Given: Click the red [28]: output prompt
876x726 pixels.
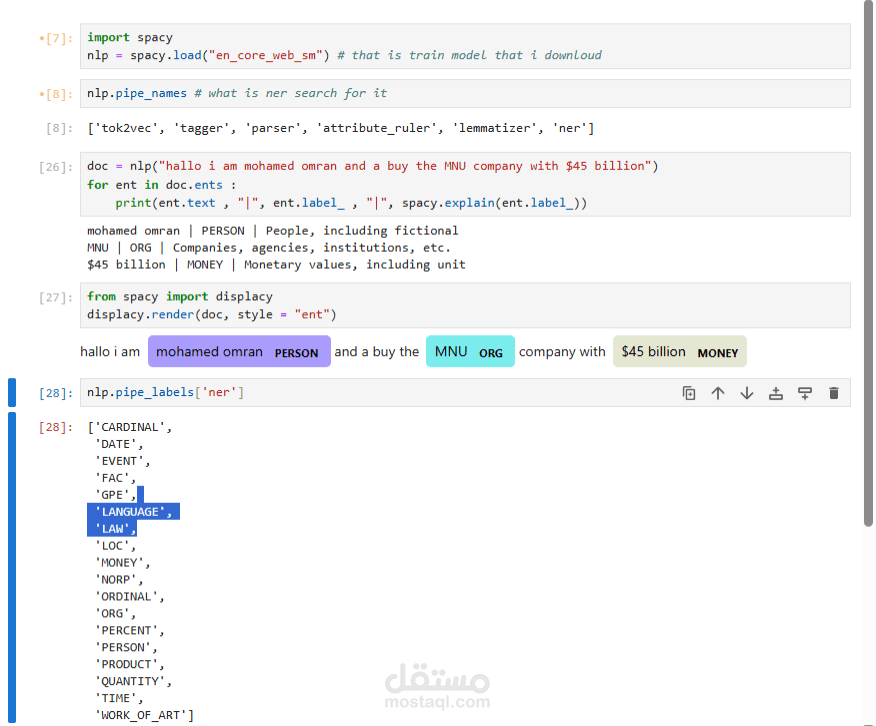Looking at the screenshot, I should (56, 427).
